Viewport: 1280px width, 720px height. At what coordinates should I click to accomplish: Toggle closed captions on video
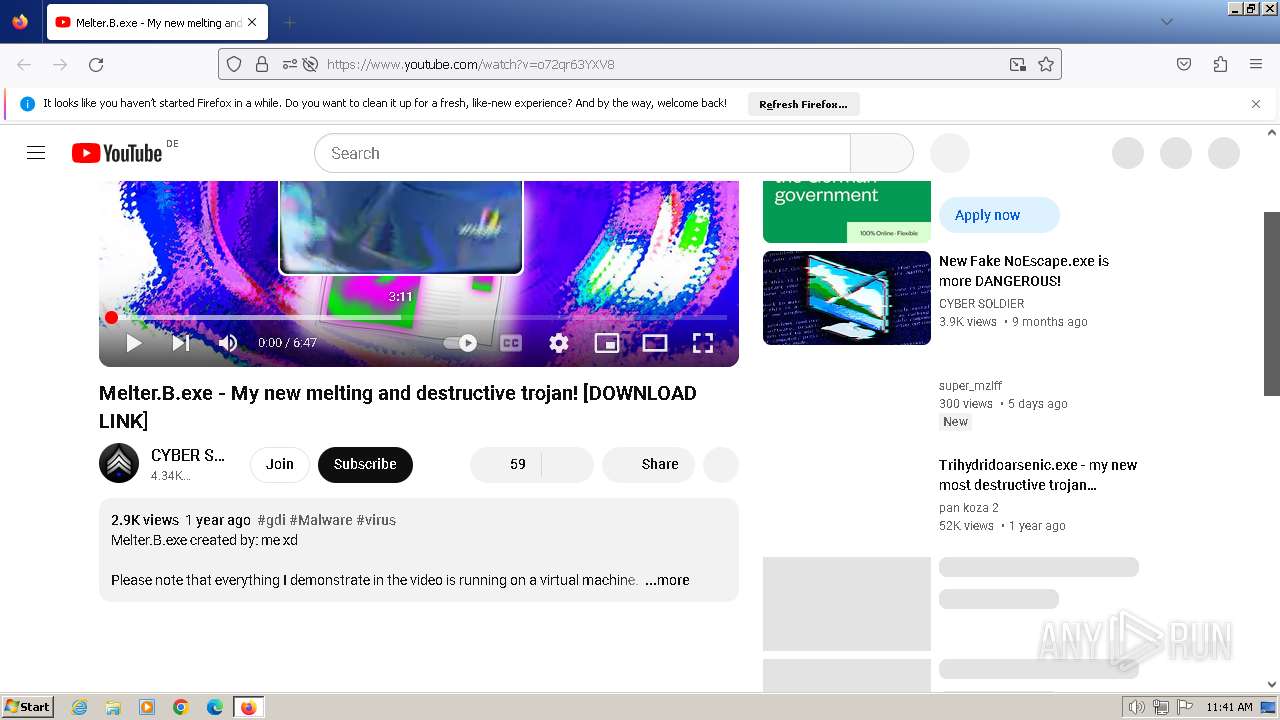511,343
